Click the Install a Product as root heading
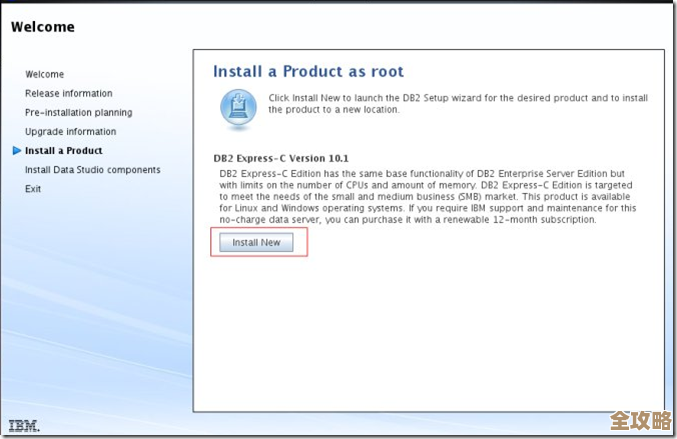The image size is (677, 439). tap(308, 71)
